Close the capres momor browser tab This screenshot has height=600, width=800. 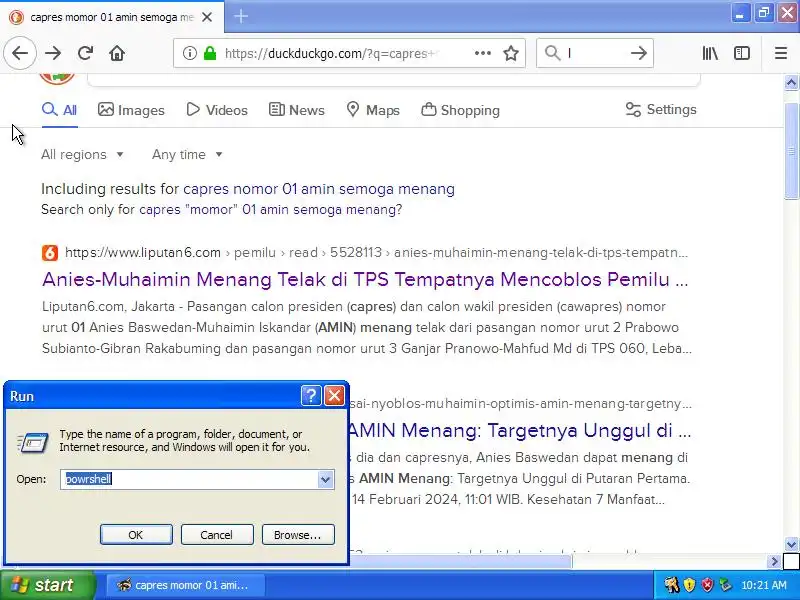coord(207,17)
